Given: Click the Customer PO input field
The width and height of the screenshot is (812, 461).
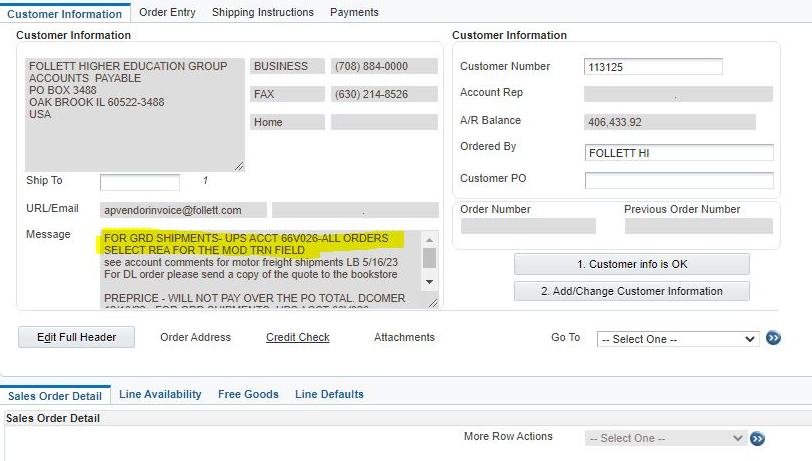Looking at the screenshot, I should (679, 180).
